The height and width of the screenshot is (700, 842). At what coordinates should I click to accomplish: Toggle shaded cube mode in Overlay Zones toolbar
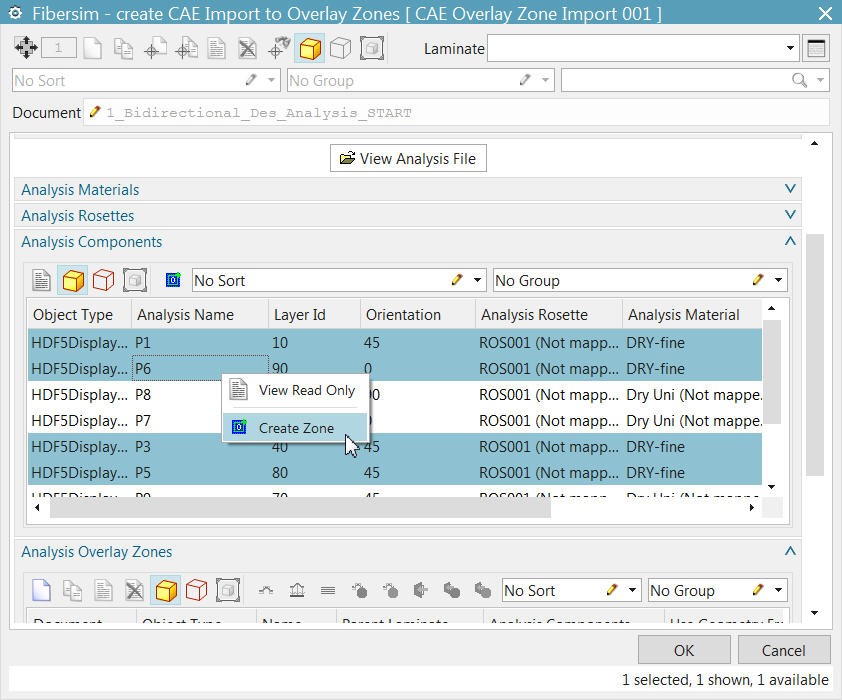(x=166, y=590)
